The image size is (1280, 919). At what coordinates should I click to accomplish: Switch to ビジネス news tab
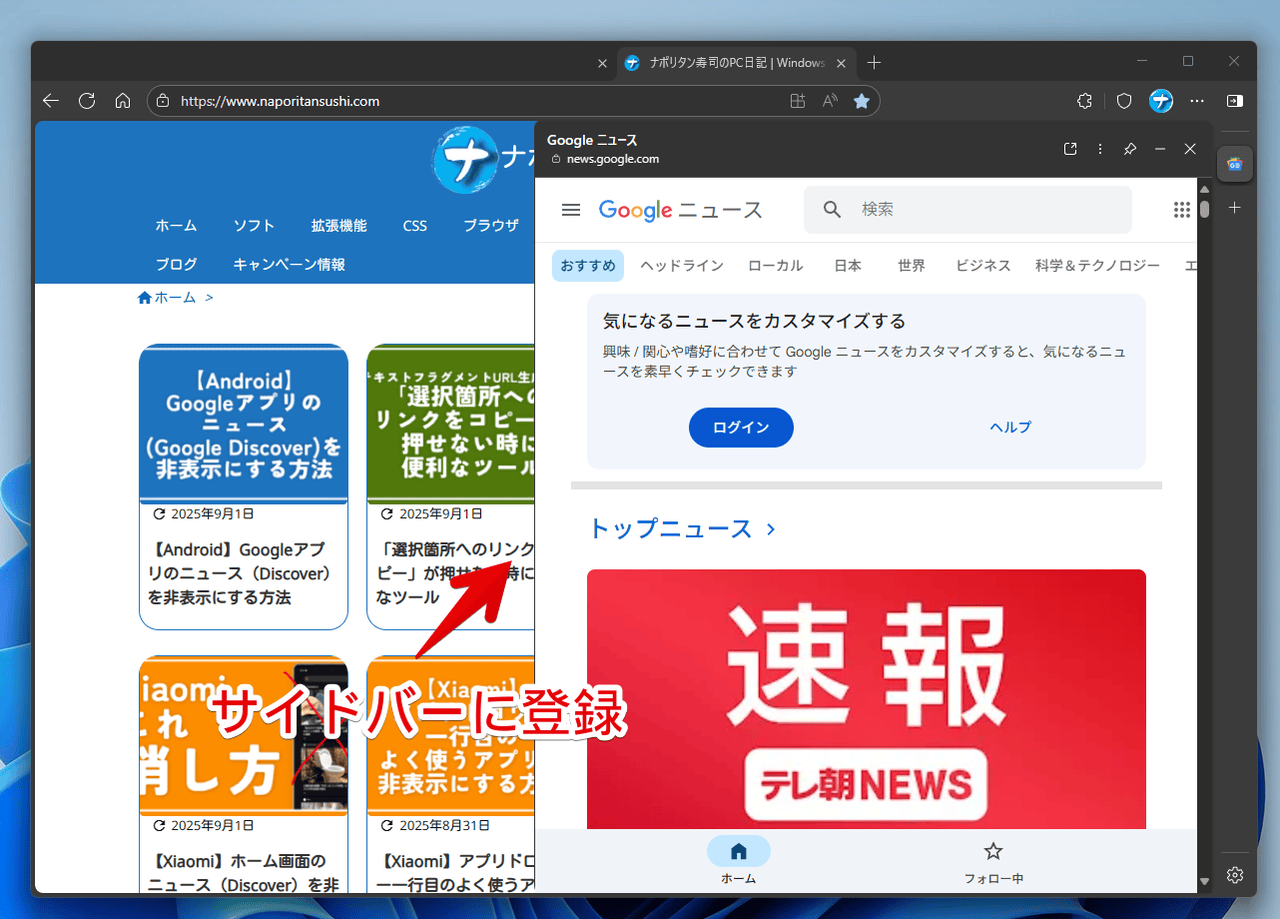point(983,266)
